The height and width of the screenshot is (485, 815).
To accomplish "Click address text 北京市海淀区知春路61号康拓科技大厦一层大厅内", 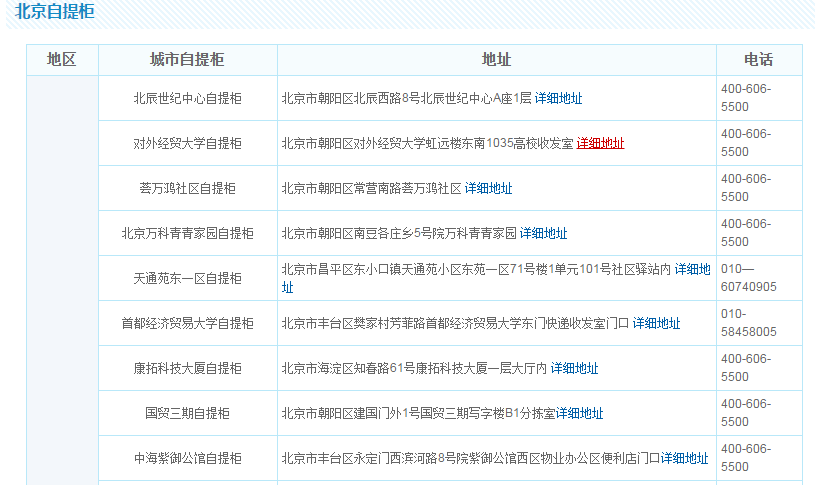I will pos(414,369).
